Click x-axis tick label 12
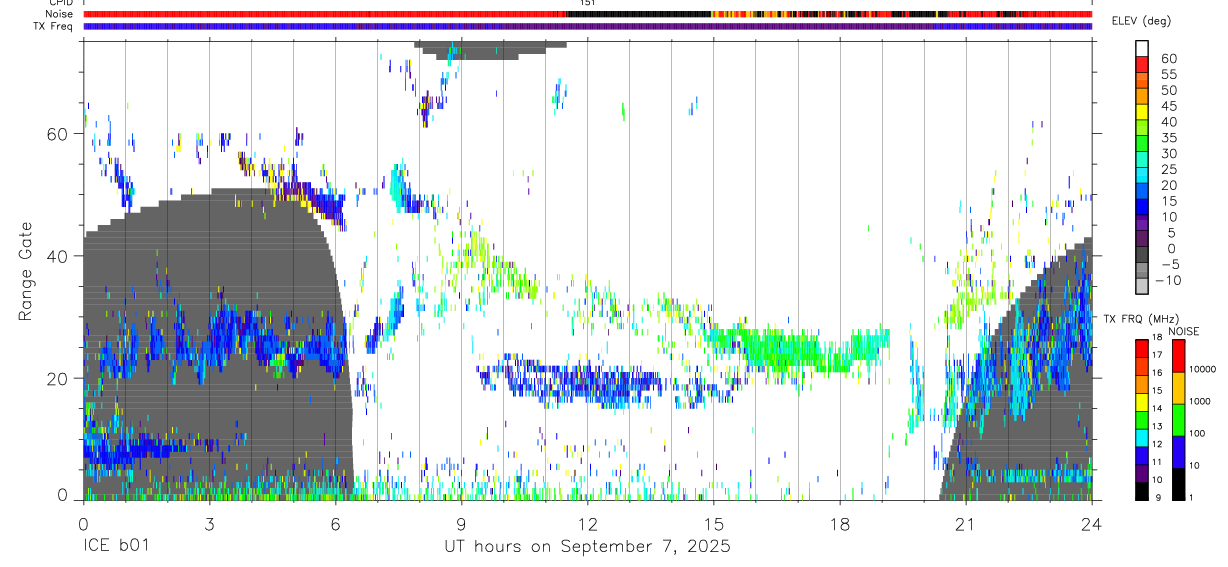1228x567 pixels. (588, 524)
